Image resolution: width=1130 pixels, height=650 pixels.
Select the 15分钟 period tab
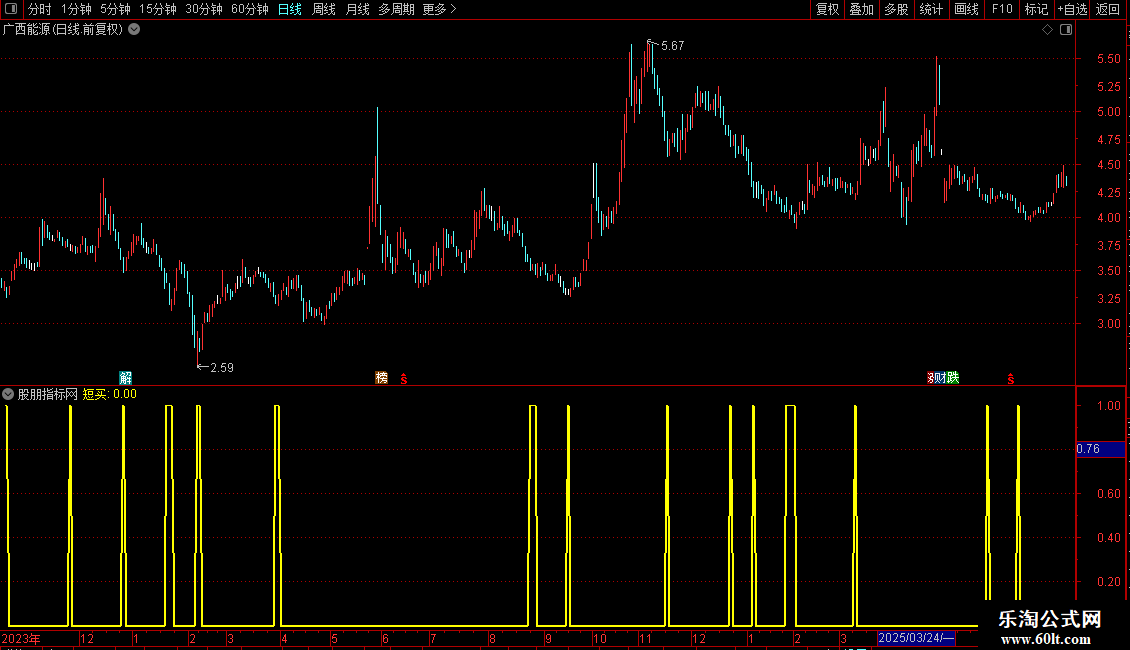(158, 9)
